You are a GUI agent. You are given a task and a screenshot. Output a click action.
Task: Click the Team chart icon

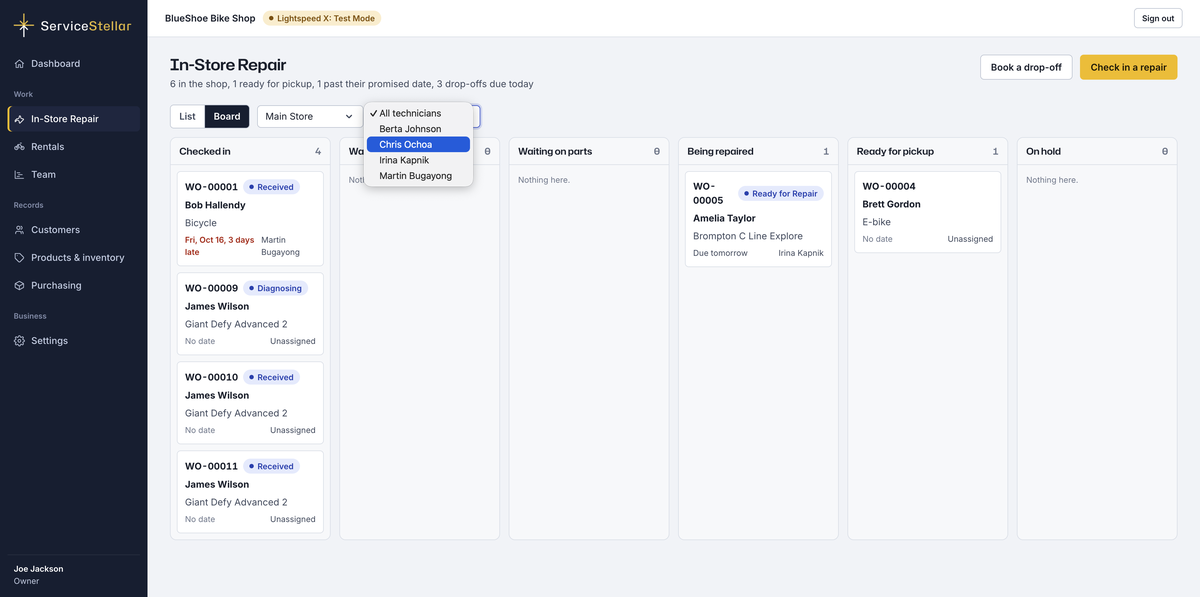point(20,175)
